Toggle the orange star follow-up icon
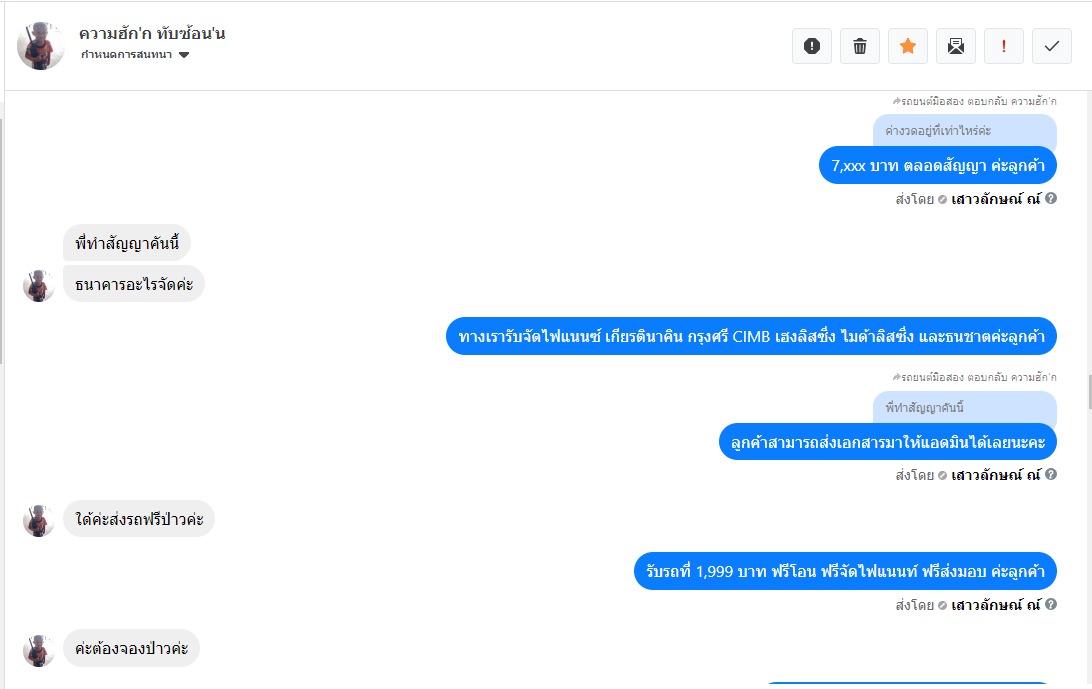The image size is (1092, 689). [x=907, y=46]
